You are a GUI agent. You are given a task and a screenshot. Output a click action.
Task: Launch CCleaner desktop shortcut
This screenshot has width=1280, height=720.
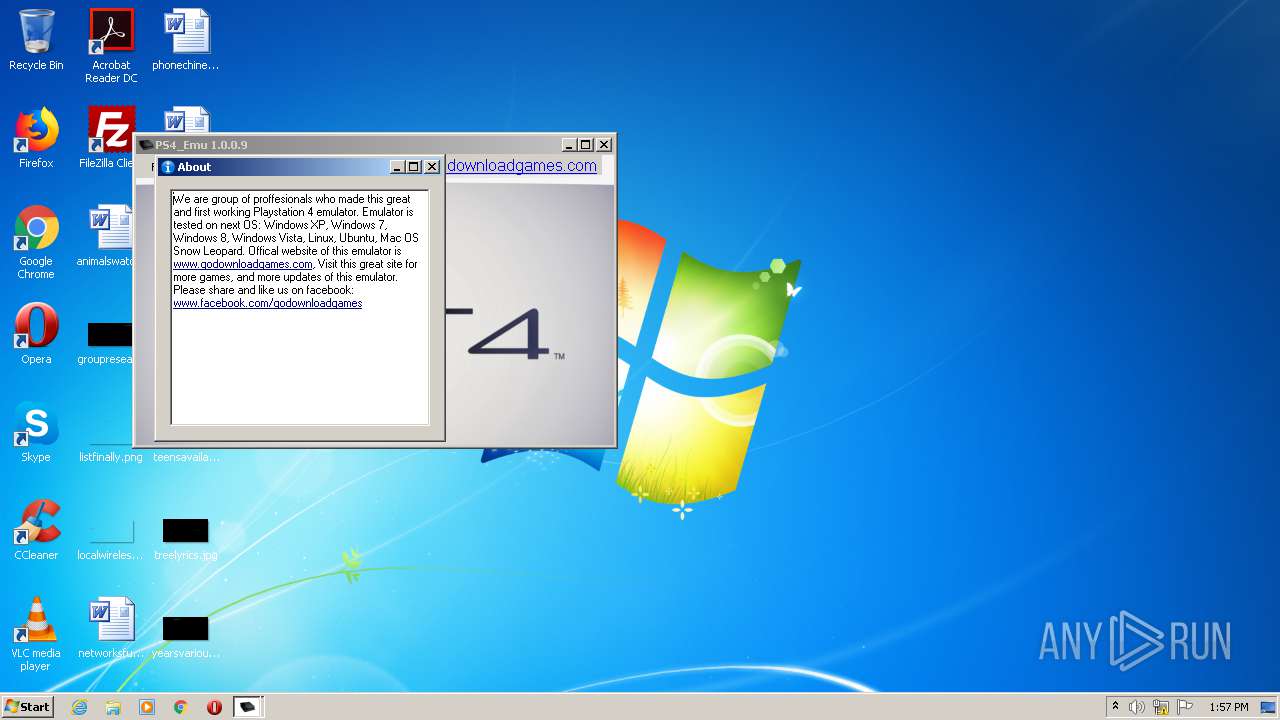(36, 530)
